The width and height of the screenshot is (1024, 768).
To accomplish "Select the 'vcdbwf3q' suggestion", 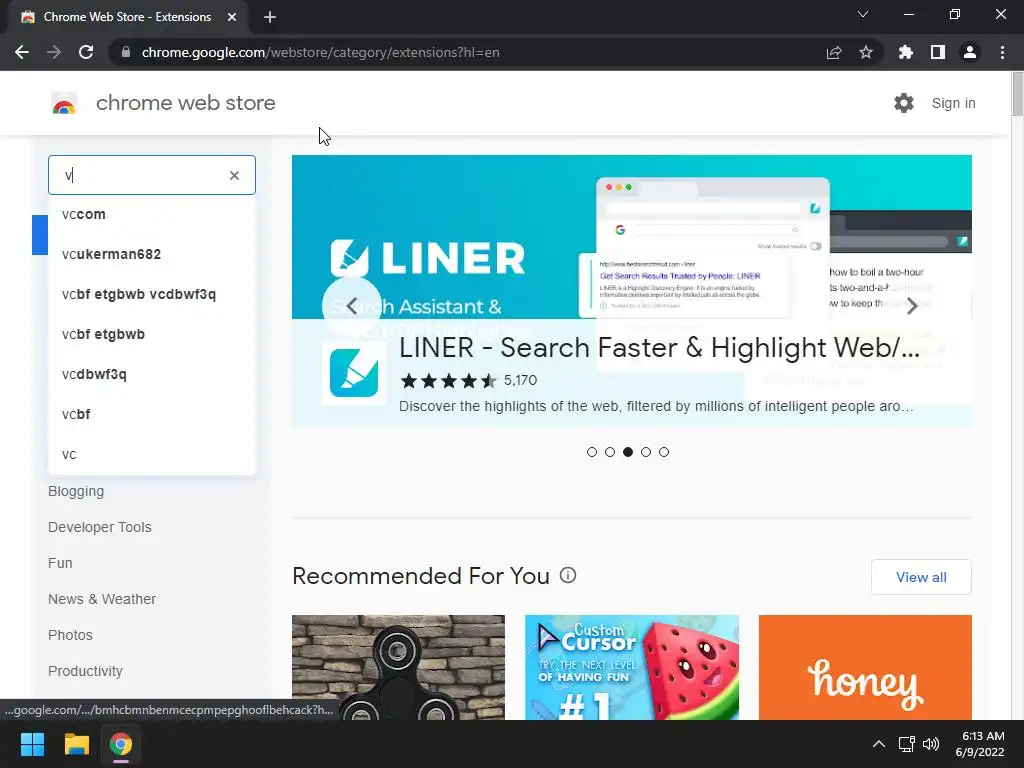I will (x=152, y=374).
